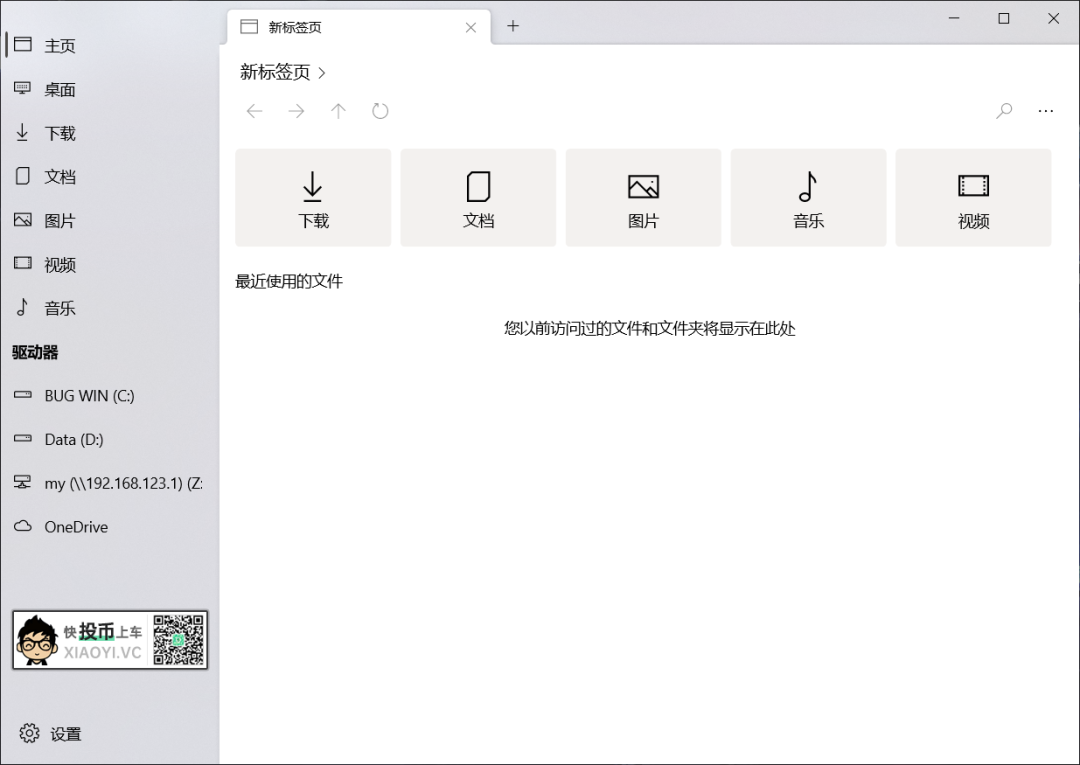Viewport: 1080px width, 765px height.
Task: Go up one folder level
Action: (x=338, y=111)
